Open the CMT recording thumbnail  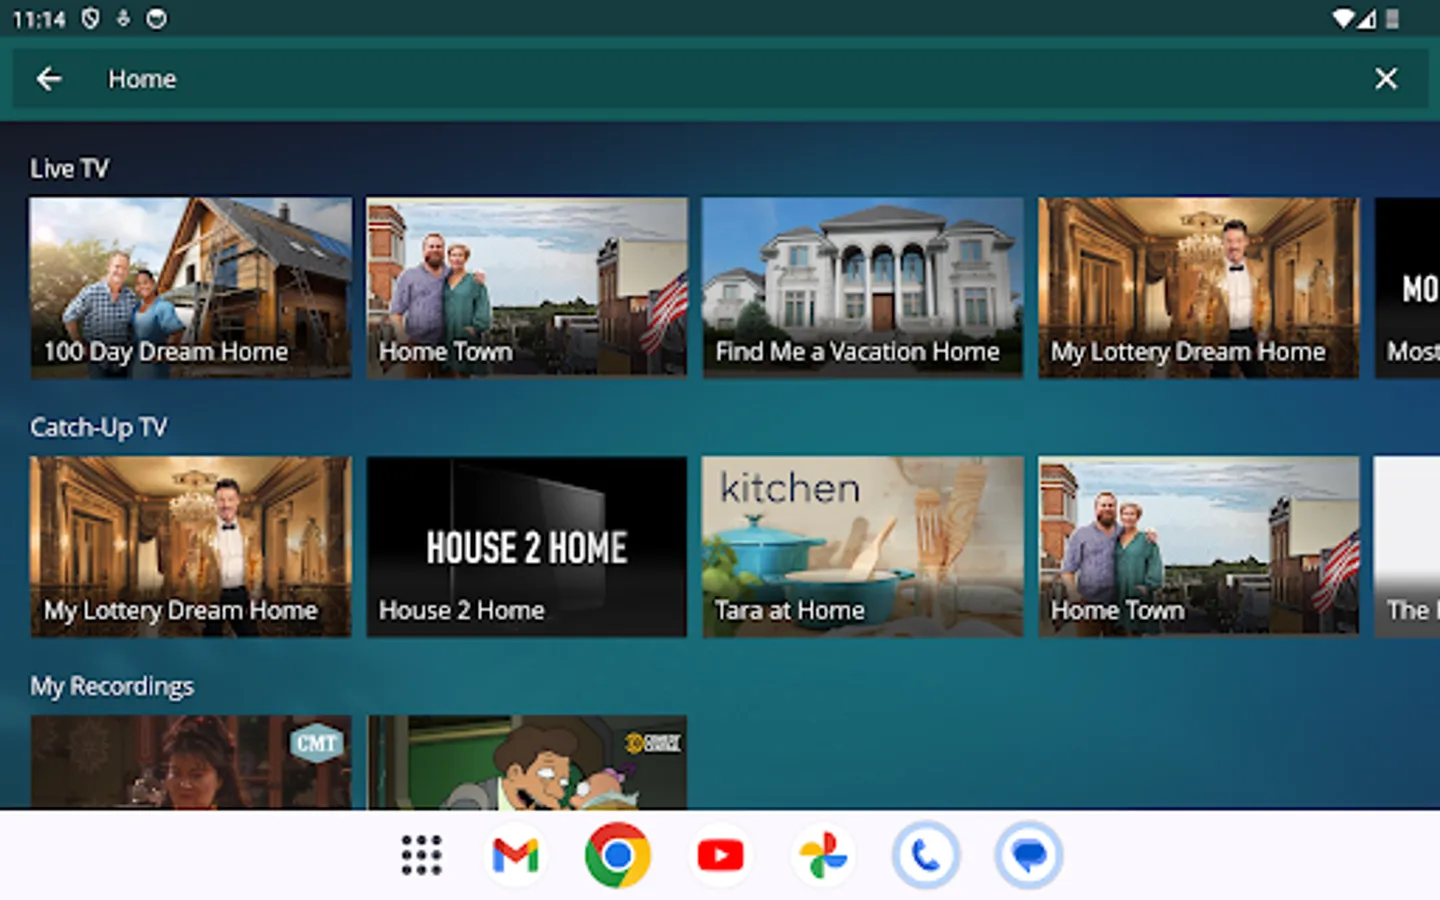[x=191, y=762]
